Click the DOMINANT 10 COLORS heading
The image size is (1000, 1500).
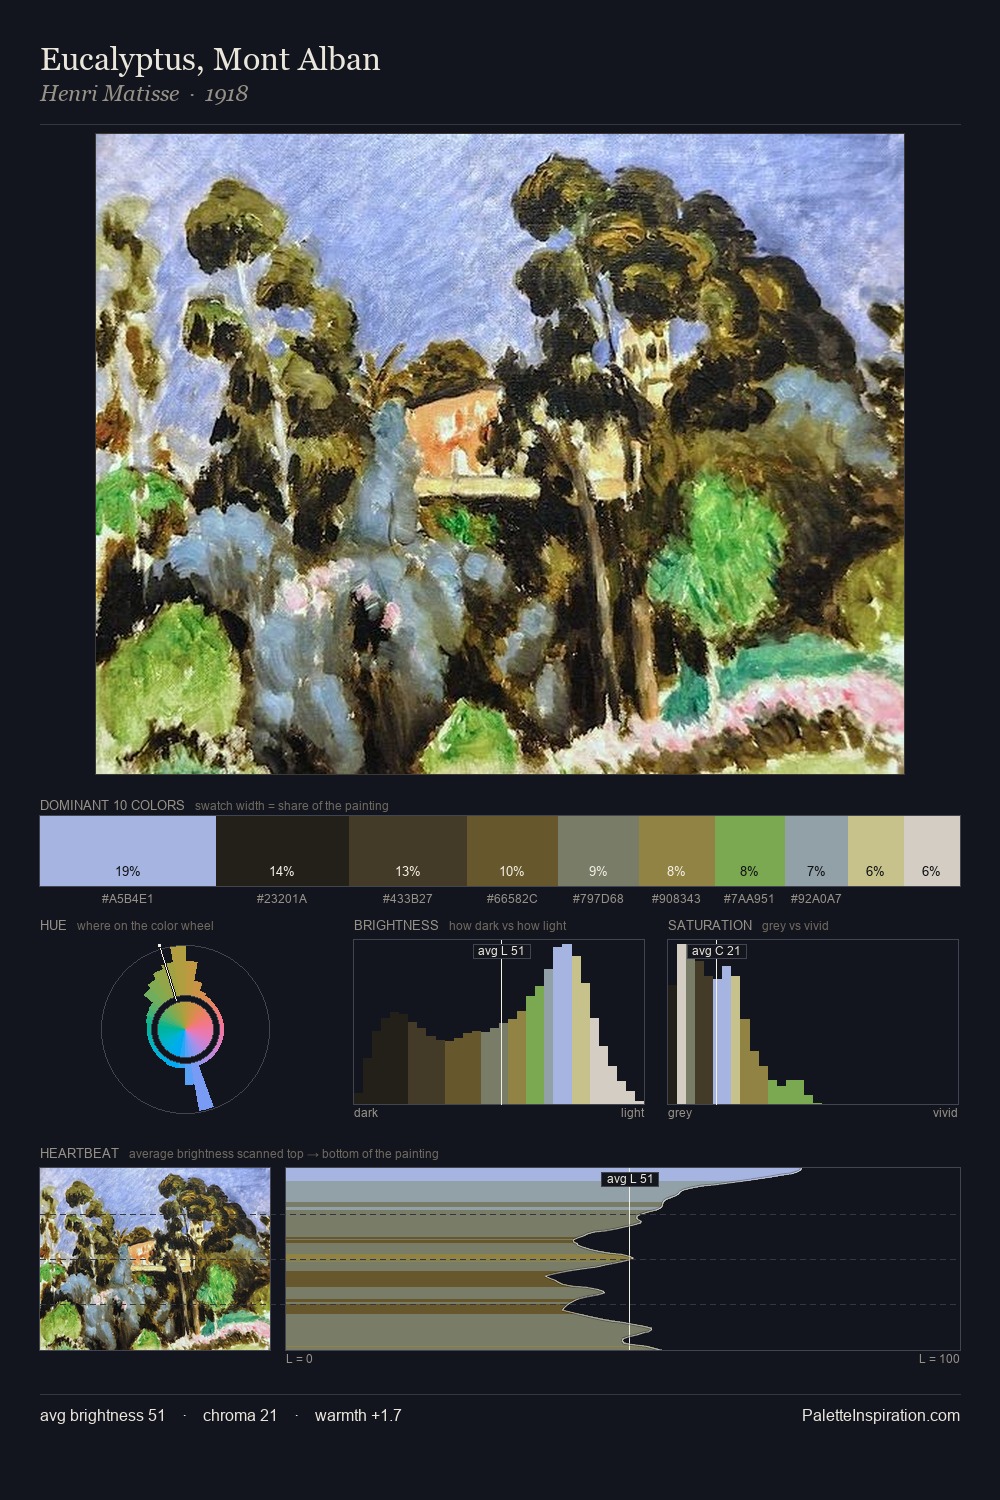tap(112, 805)
